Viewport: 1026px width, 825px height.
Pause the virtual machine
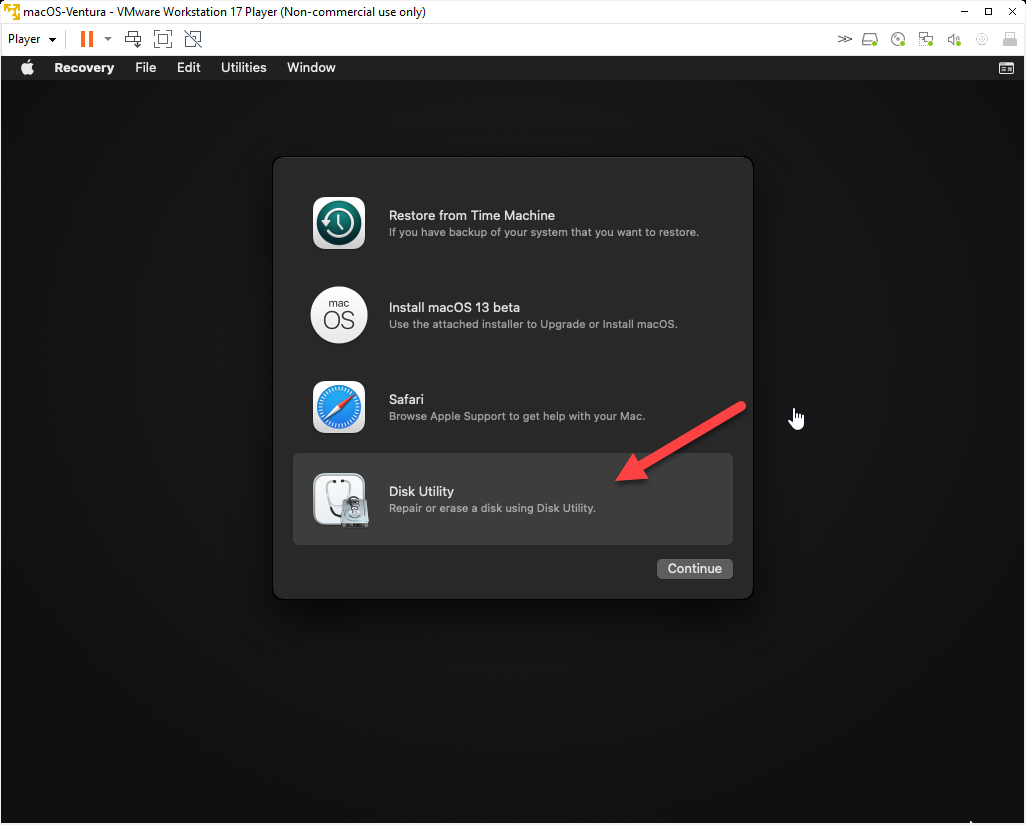point(87,39)
